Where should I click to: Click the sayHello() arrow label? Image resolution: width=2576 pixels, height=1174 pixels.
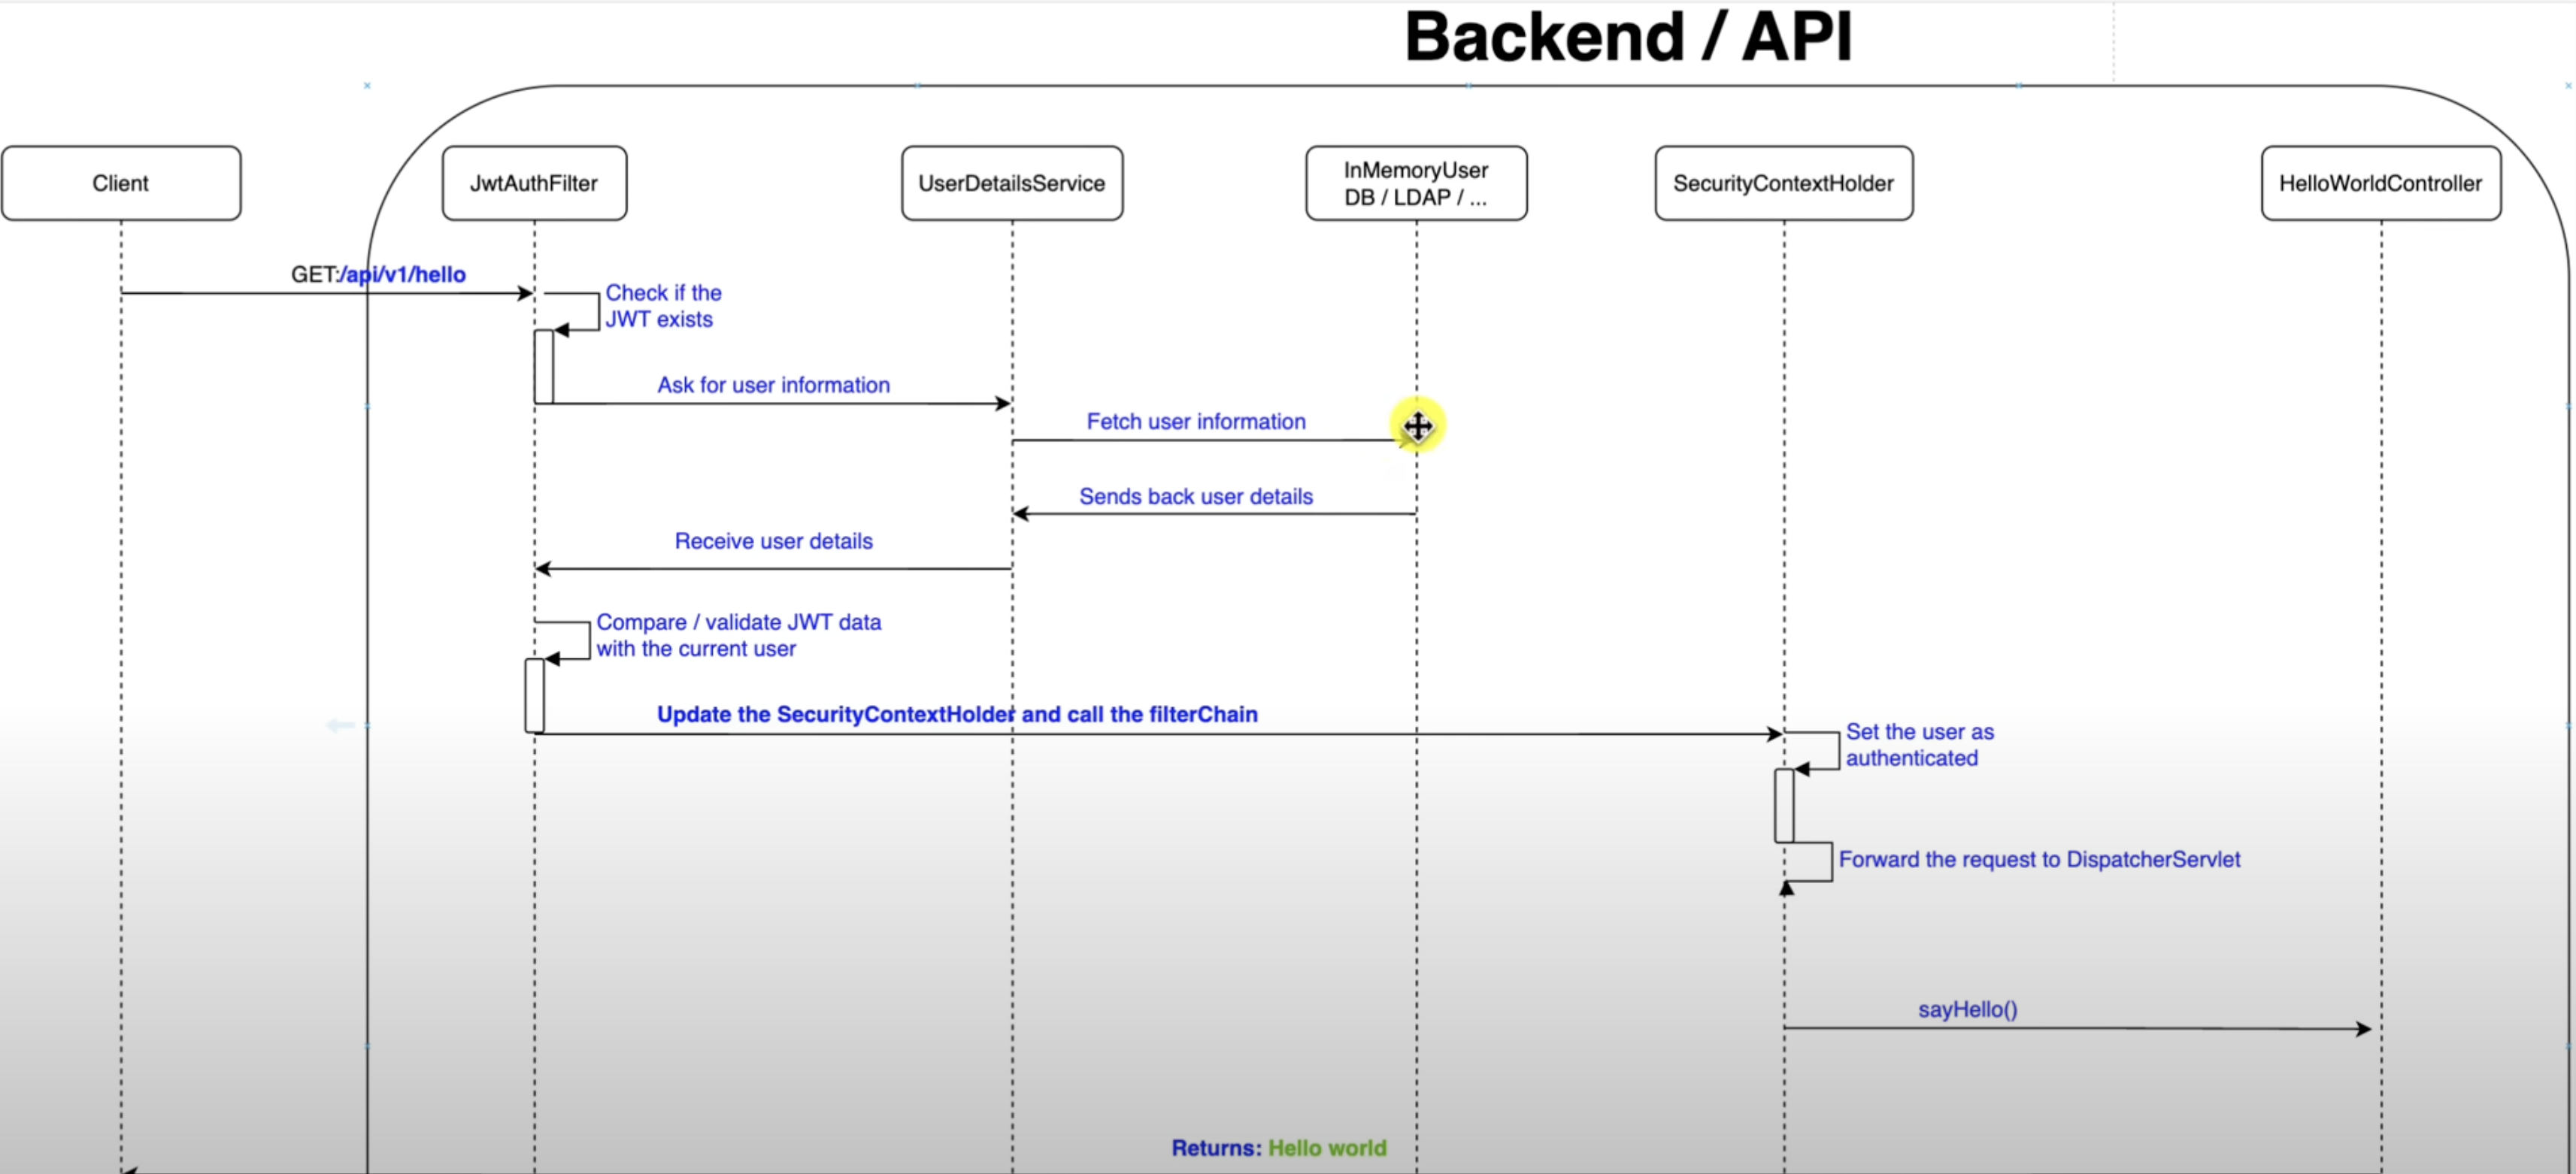1967,1009
